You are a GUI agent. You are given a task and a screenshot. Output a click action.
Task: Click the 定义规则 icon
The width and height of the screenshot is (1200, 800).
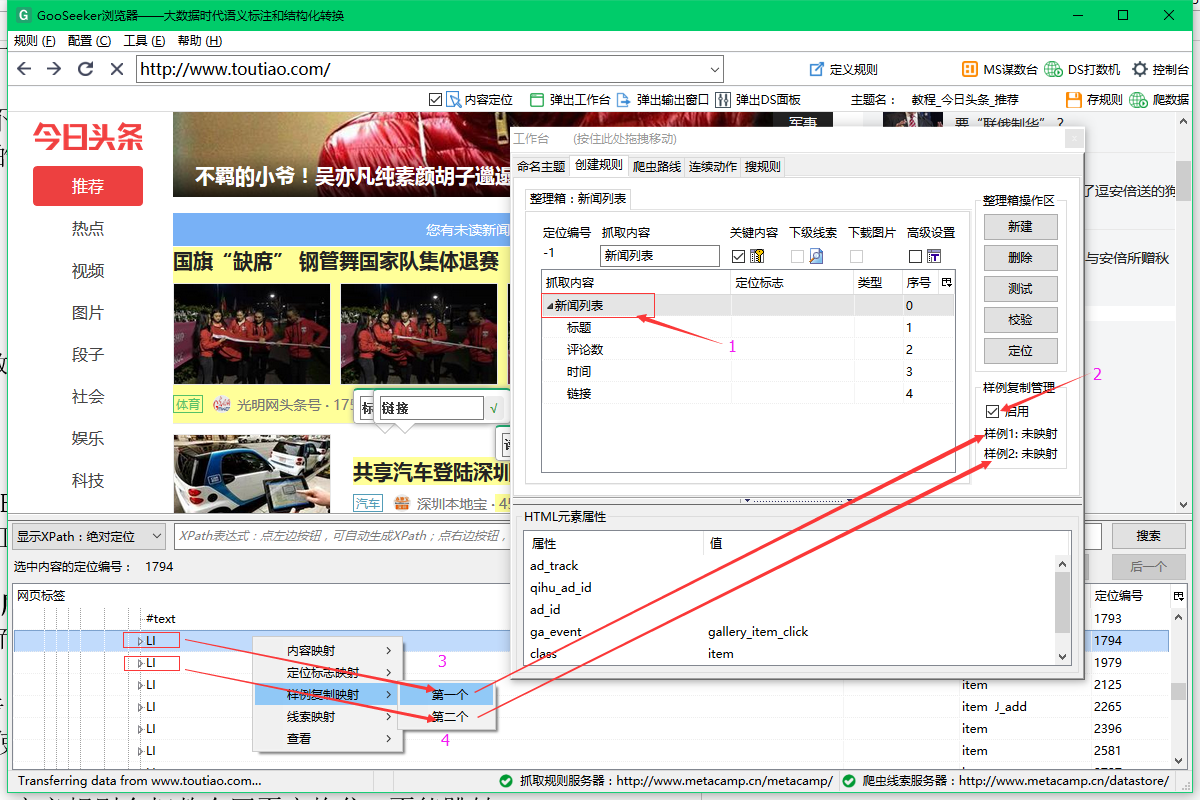click(x=817, y=69)
